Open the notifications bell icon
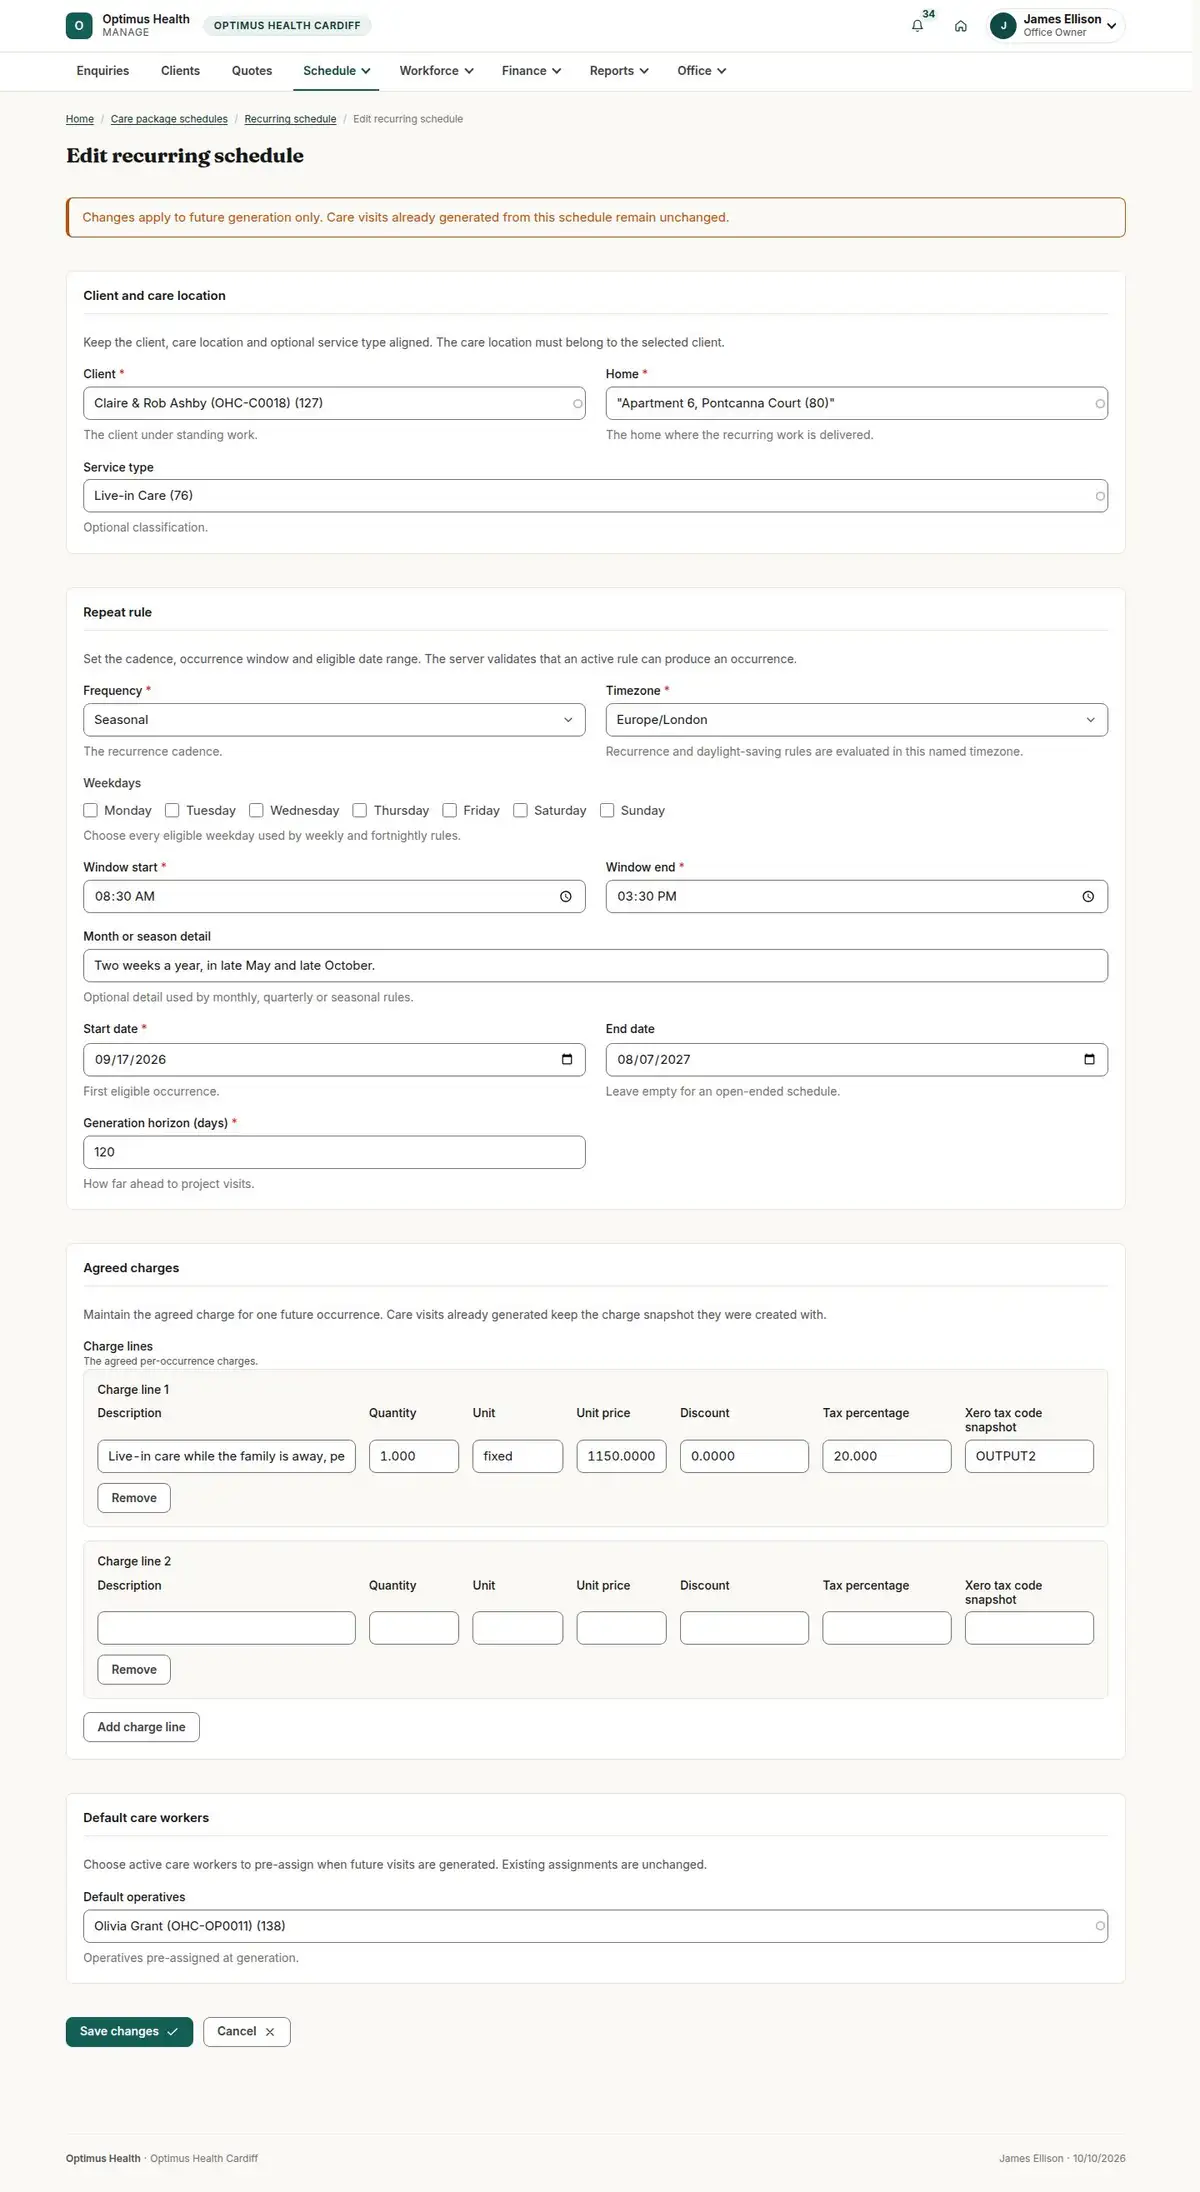 click(917, 26)
